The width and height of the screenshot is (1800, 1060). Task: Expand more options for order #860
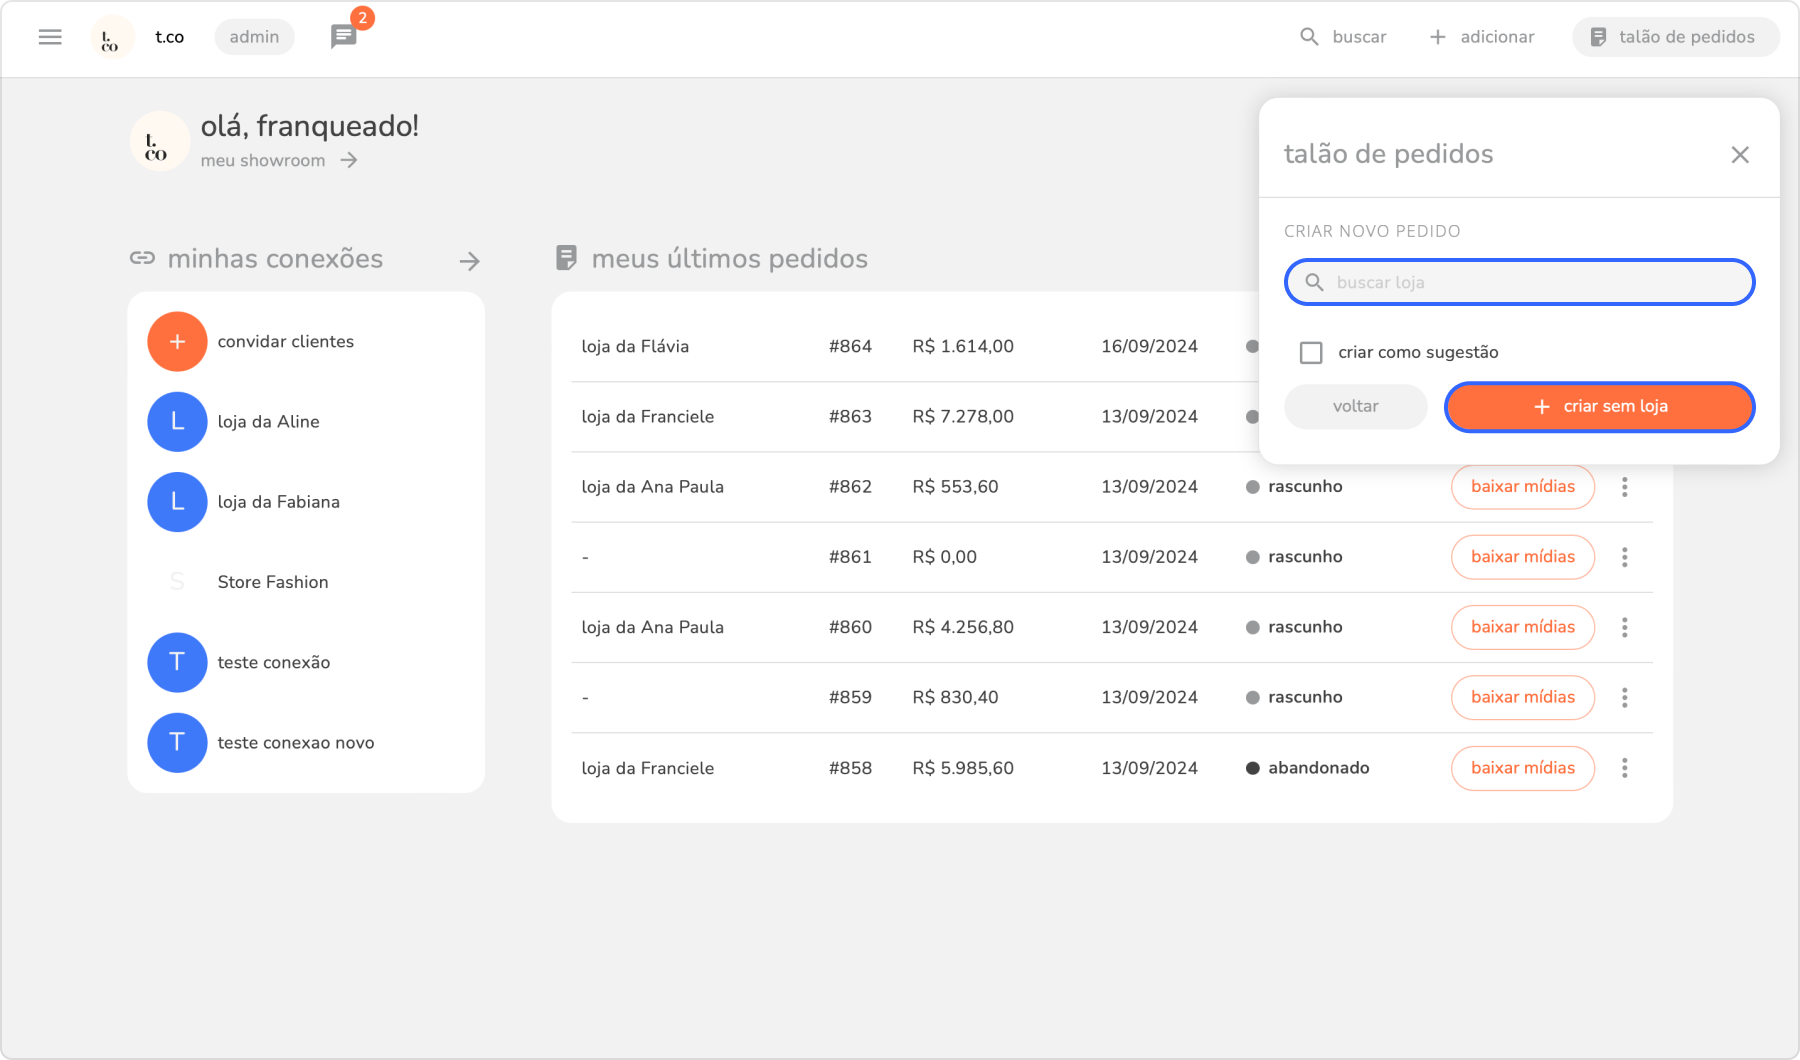[x=1624, y=627]
